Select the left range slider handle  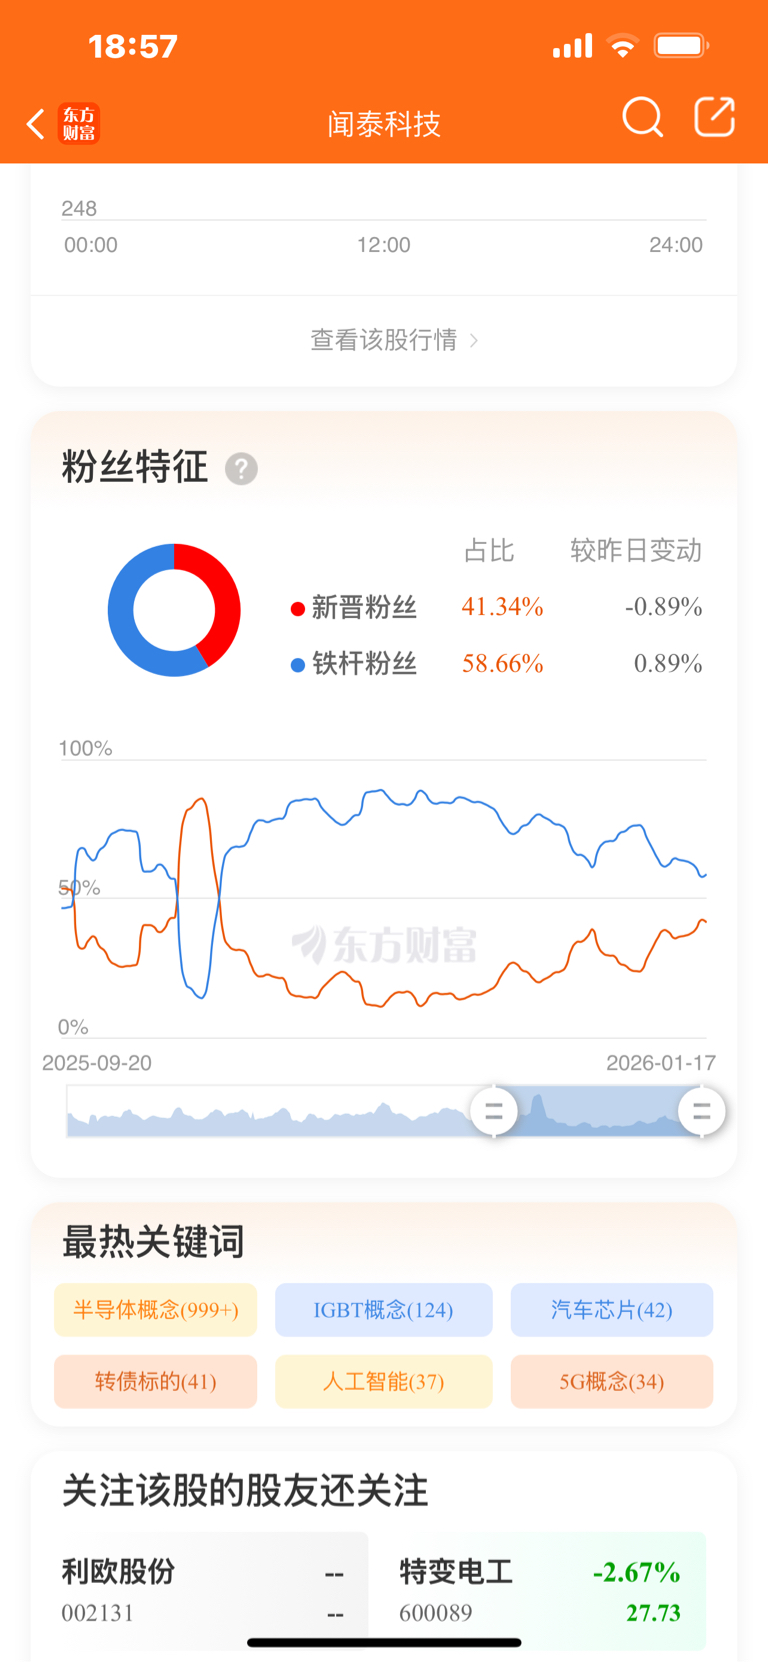[x=494, y=1111]
